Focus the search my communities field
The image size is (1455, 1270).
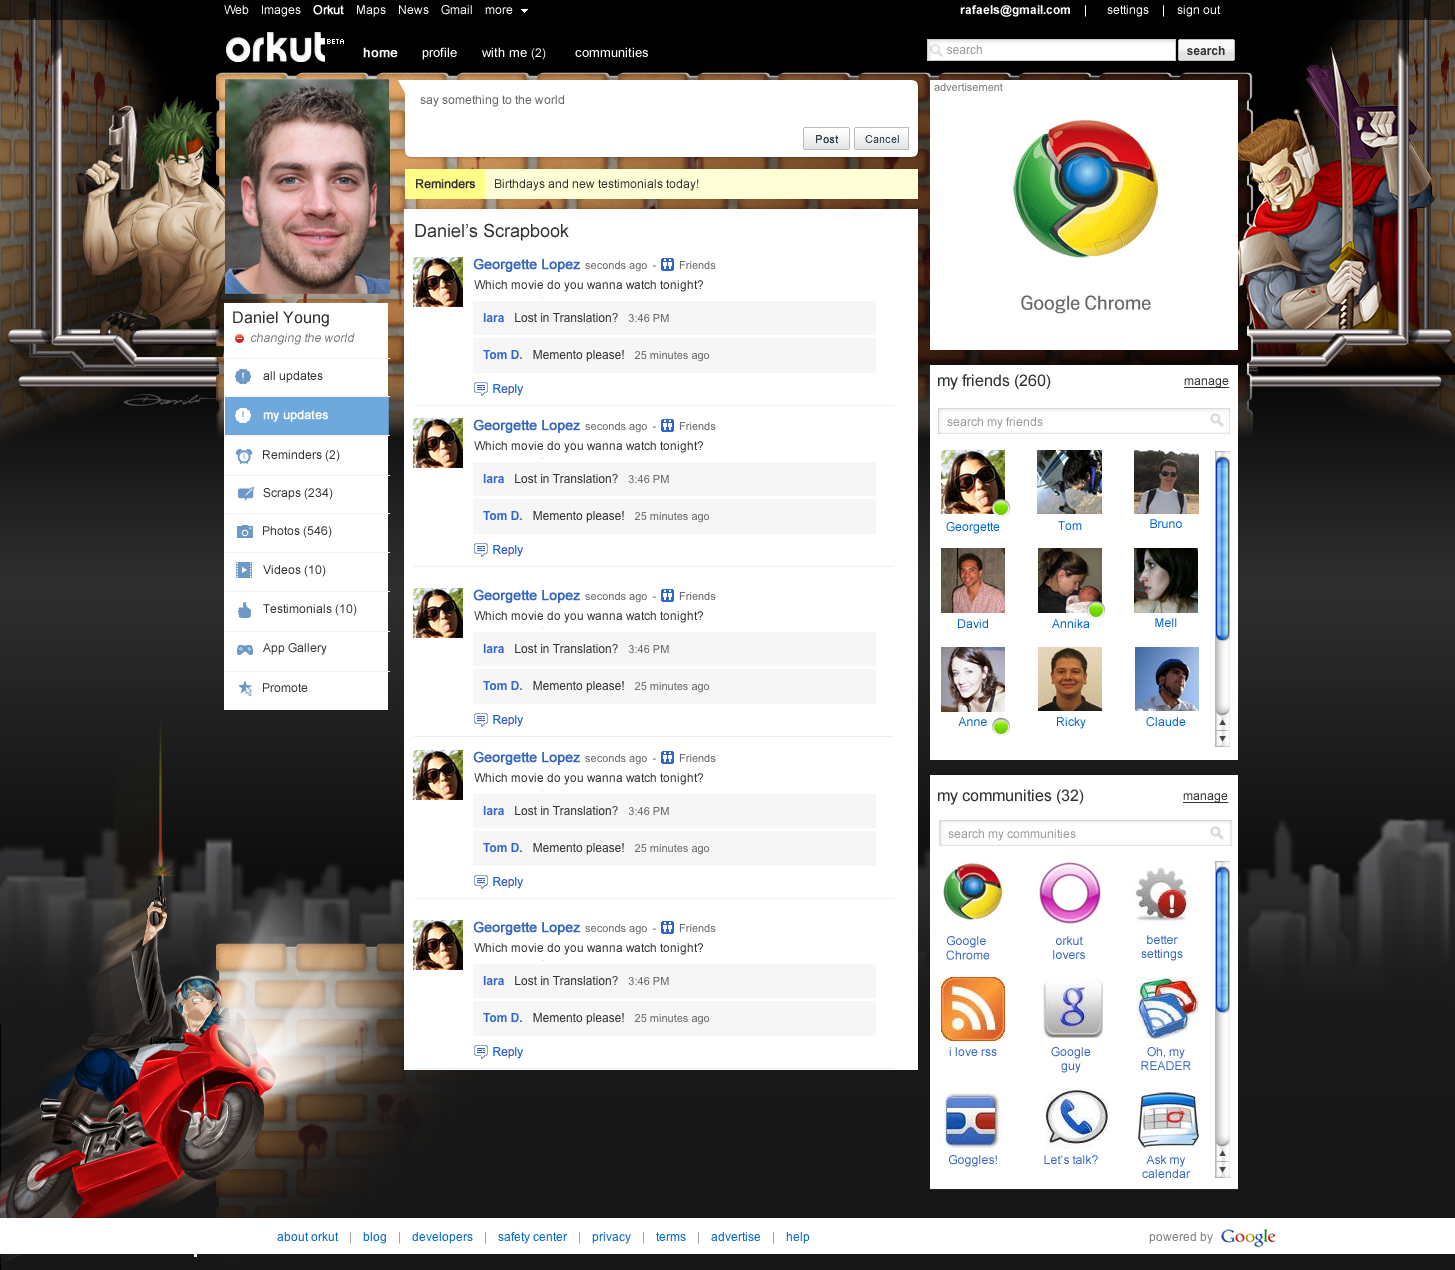click(x=1083, y=833)
